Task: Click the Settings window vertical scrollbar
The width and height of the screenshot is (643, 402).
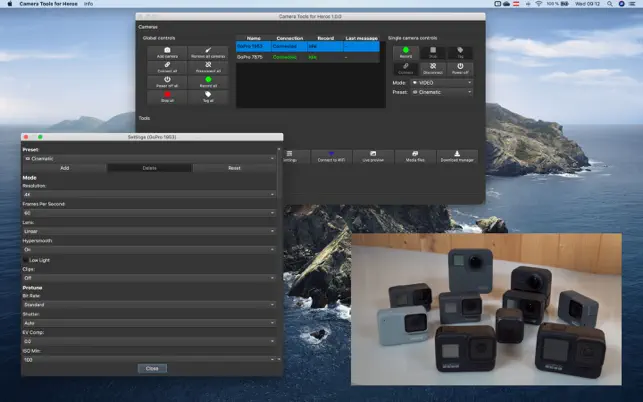Action: click(279, 254)
